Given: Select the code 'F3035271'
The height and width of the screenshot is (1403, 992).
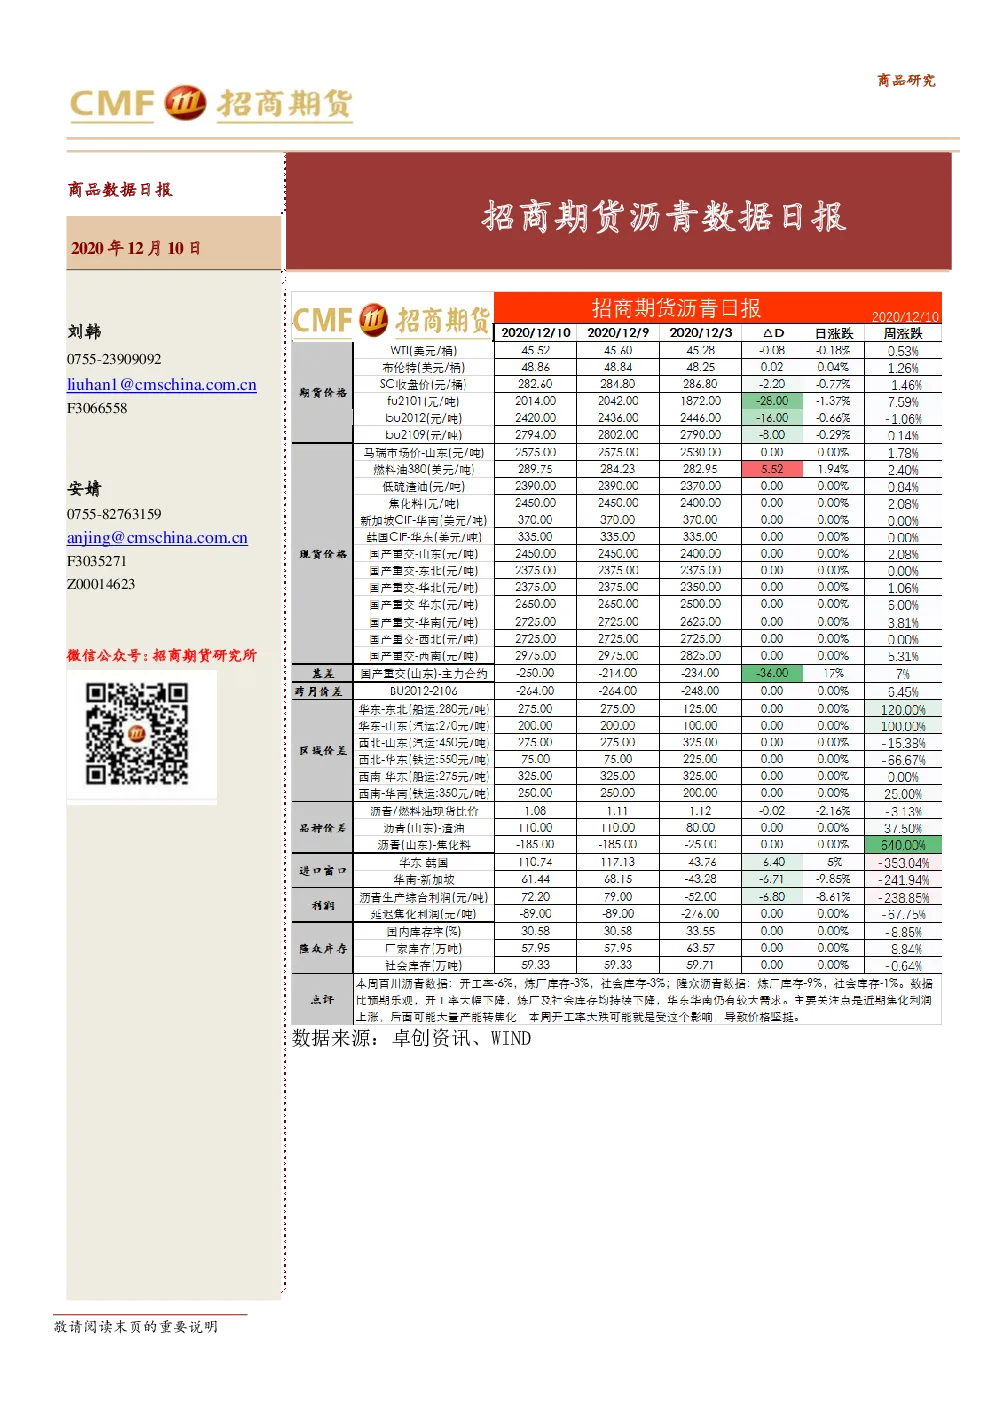Looking at the screenshot, I should tap(97, 561).
